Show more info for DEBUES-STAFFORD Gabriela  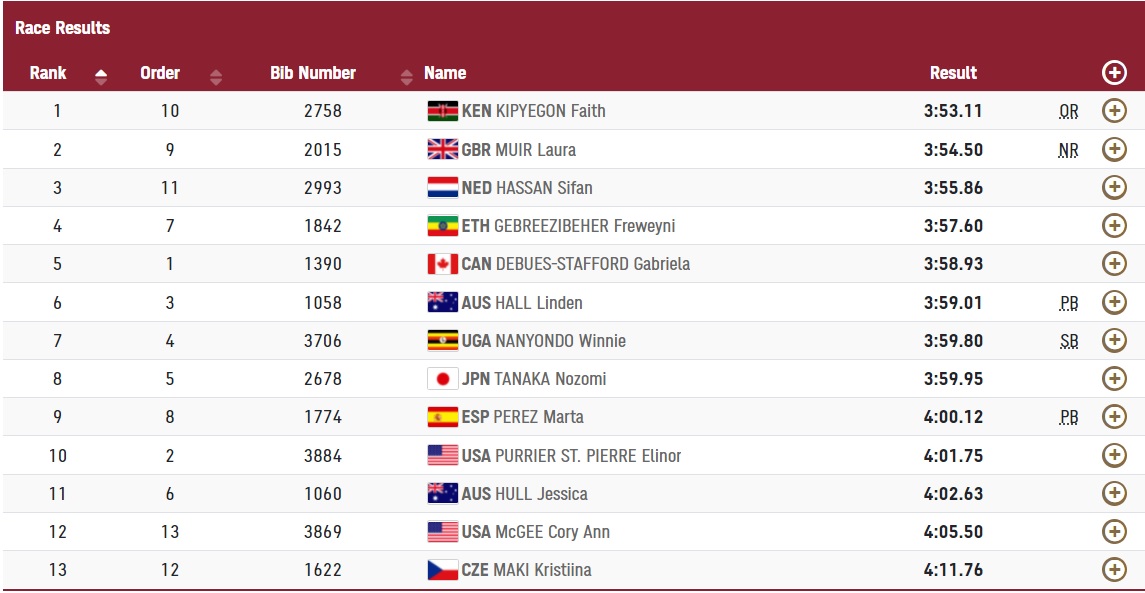pos(1114,264)
